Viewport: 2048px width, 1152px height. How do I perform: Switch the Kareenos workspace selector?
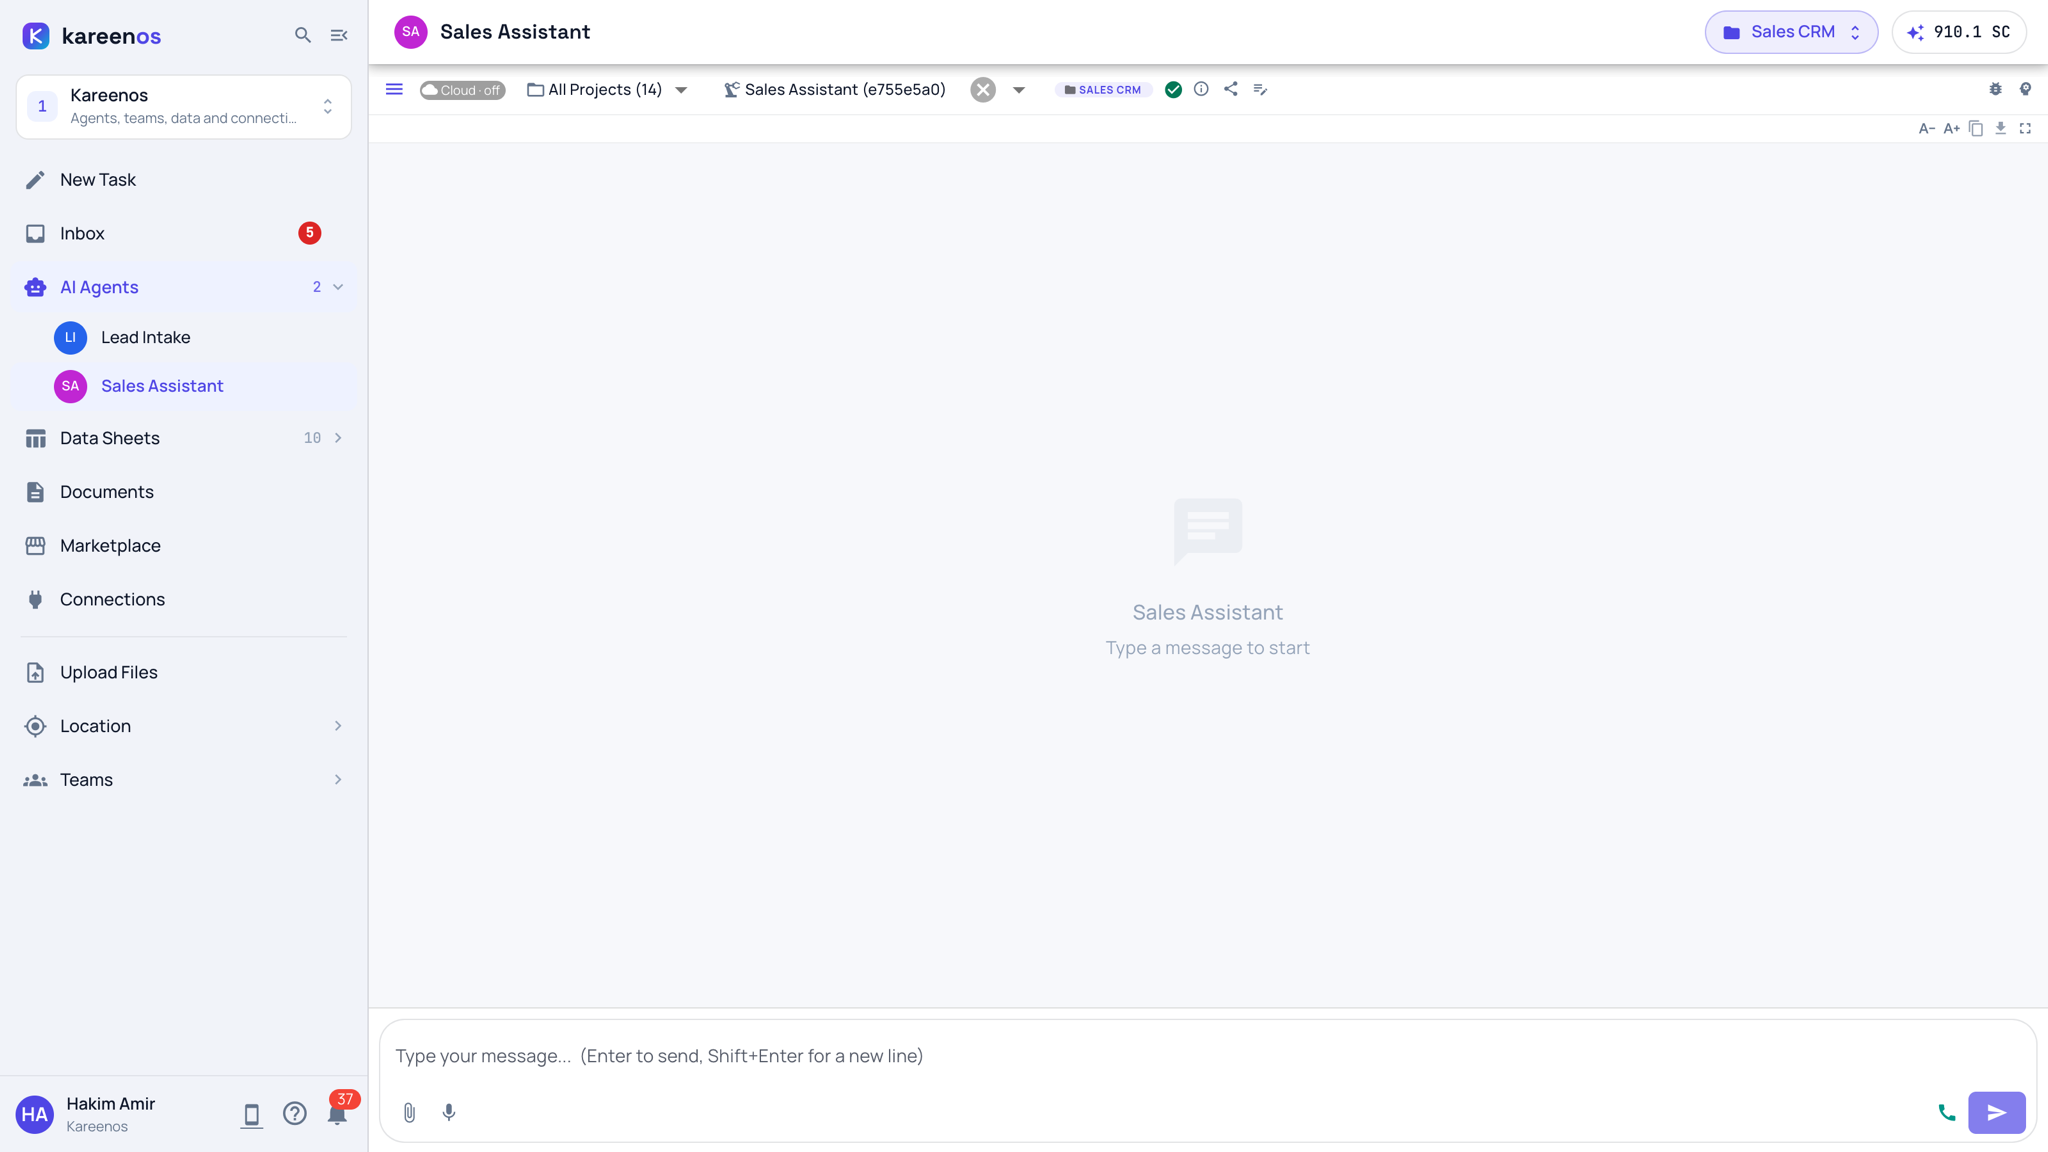pos(184,106)
